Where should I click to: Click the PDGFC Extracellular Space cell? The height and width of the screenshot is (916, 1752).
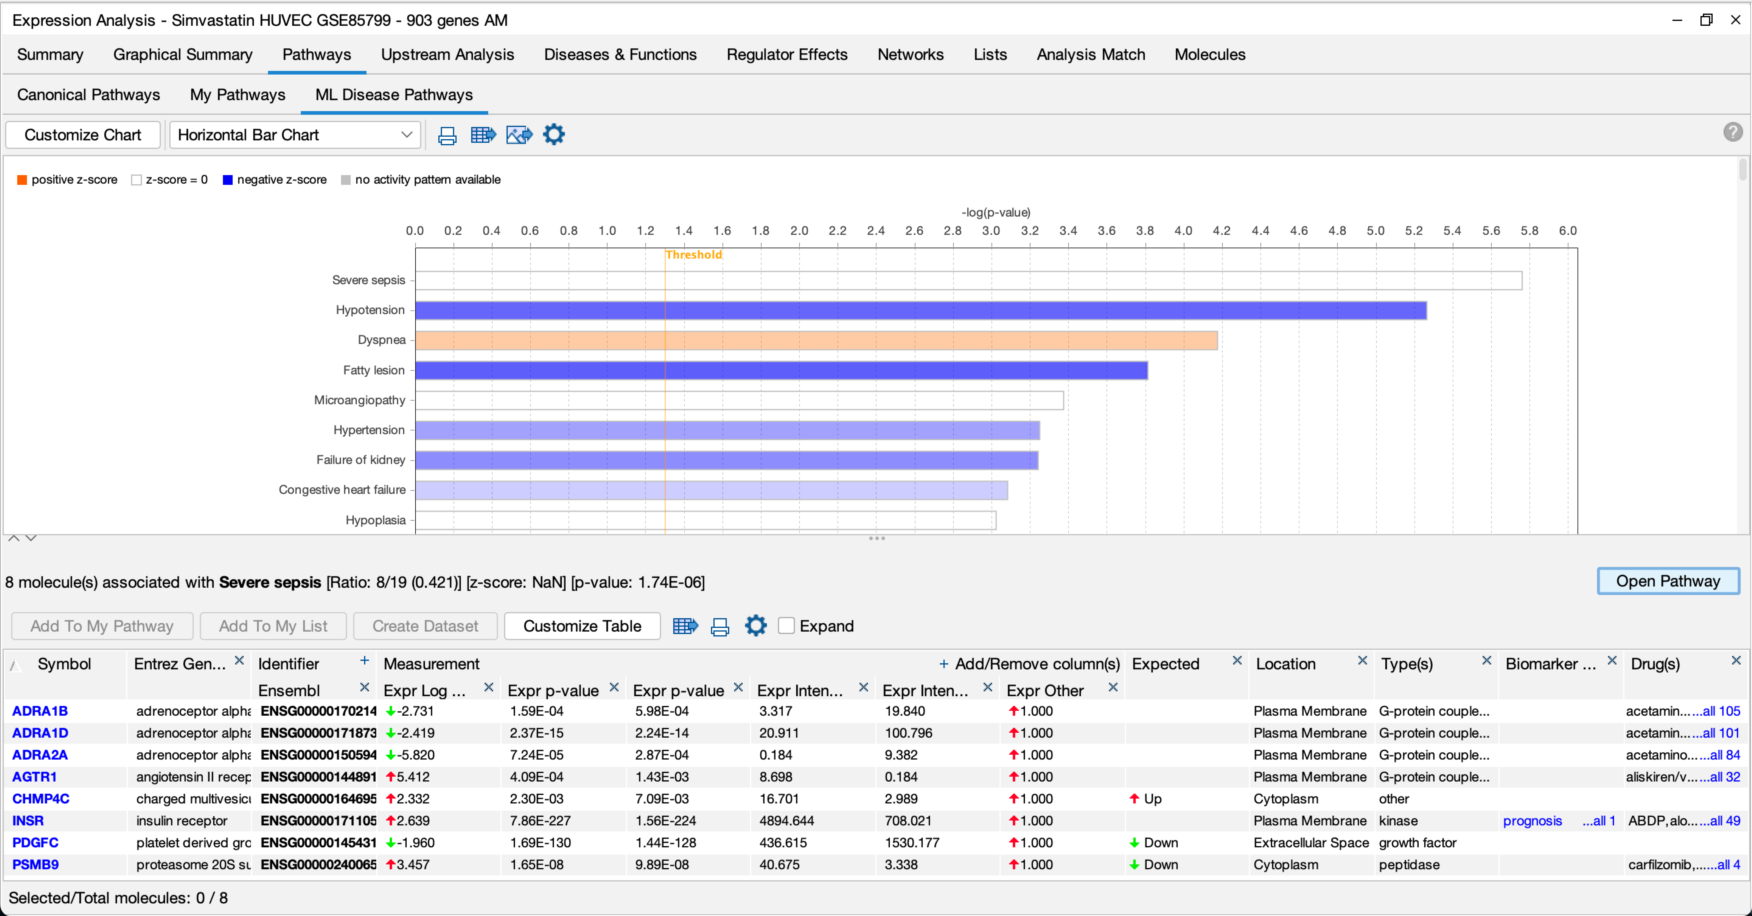1311,843
